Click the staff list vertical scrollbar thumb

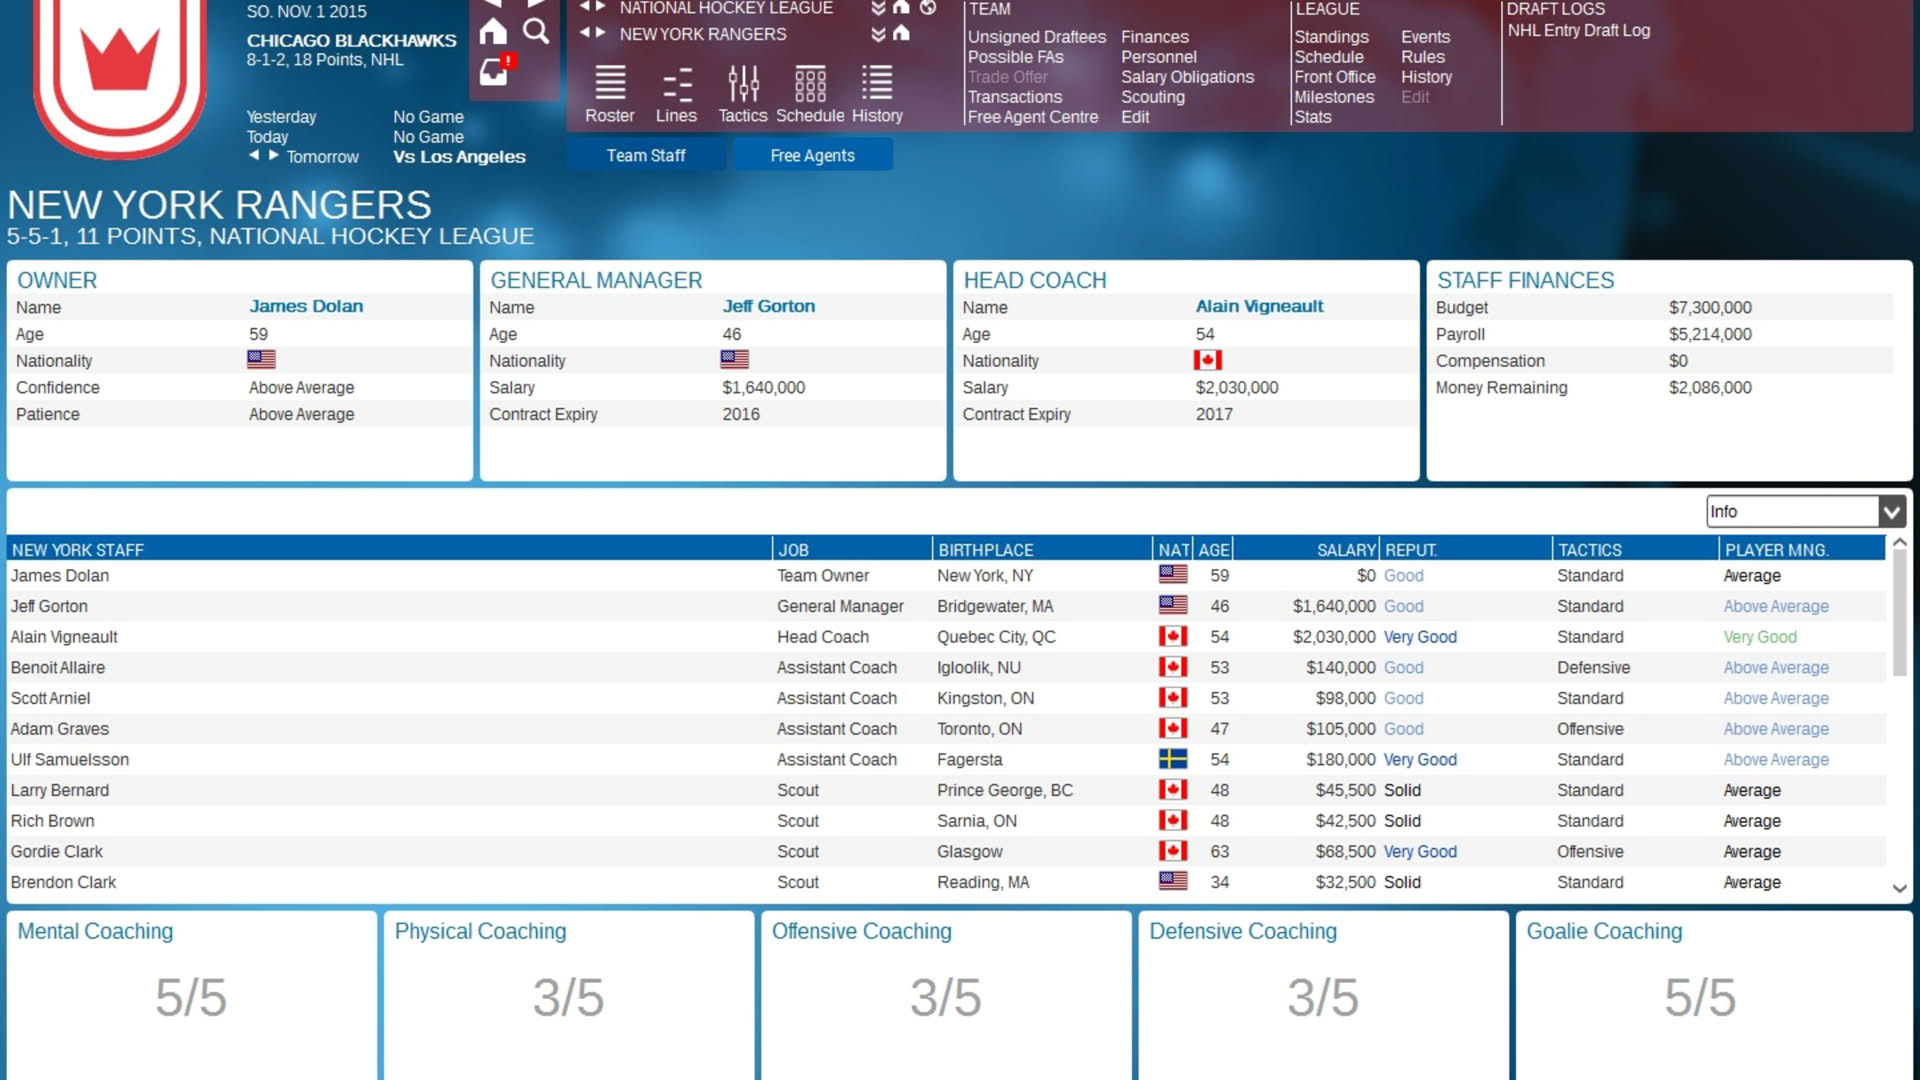1899,613
